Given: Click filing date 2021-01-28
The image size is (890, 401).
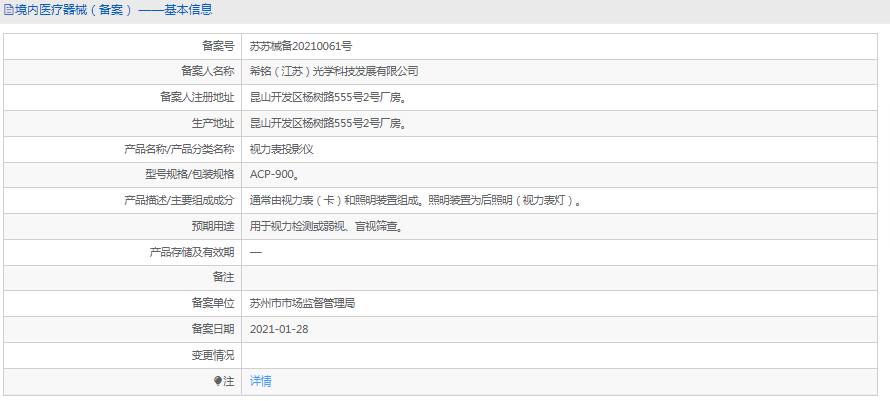Looking at the screenshot, I should tap(279, 329).
